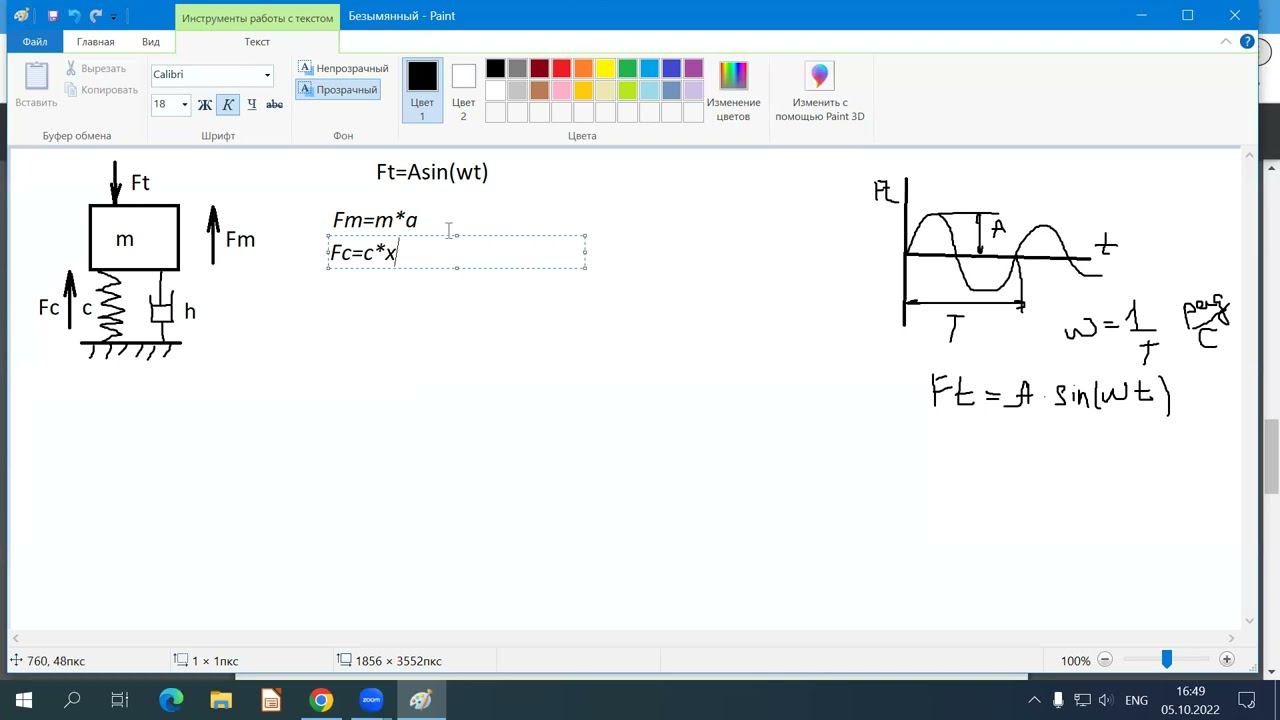Click the Redo arrow in quick access toolbar
1280x720 pixels.
coord(95,16)
